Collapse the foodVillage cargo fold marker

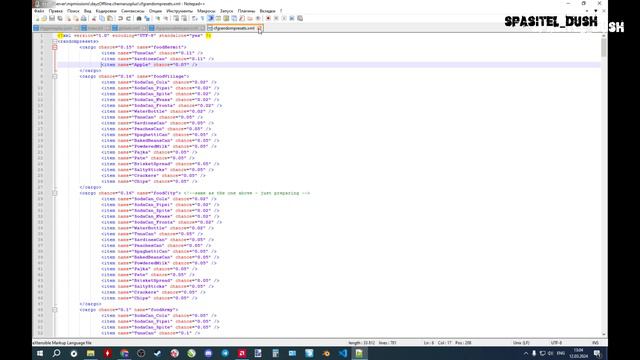pyautogui.click(x=55, y=76)
